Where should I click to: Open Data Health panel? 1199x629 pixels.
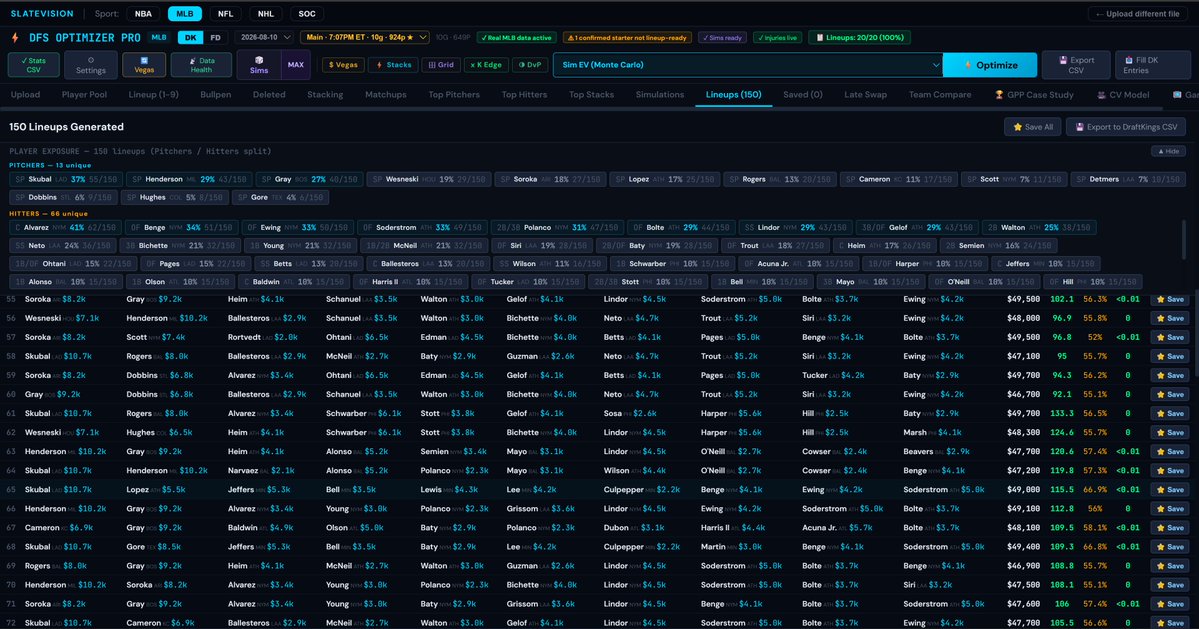201,65
